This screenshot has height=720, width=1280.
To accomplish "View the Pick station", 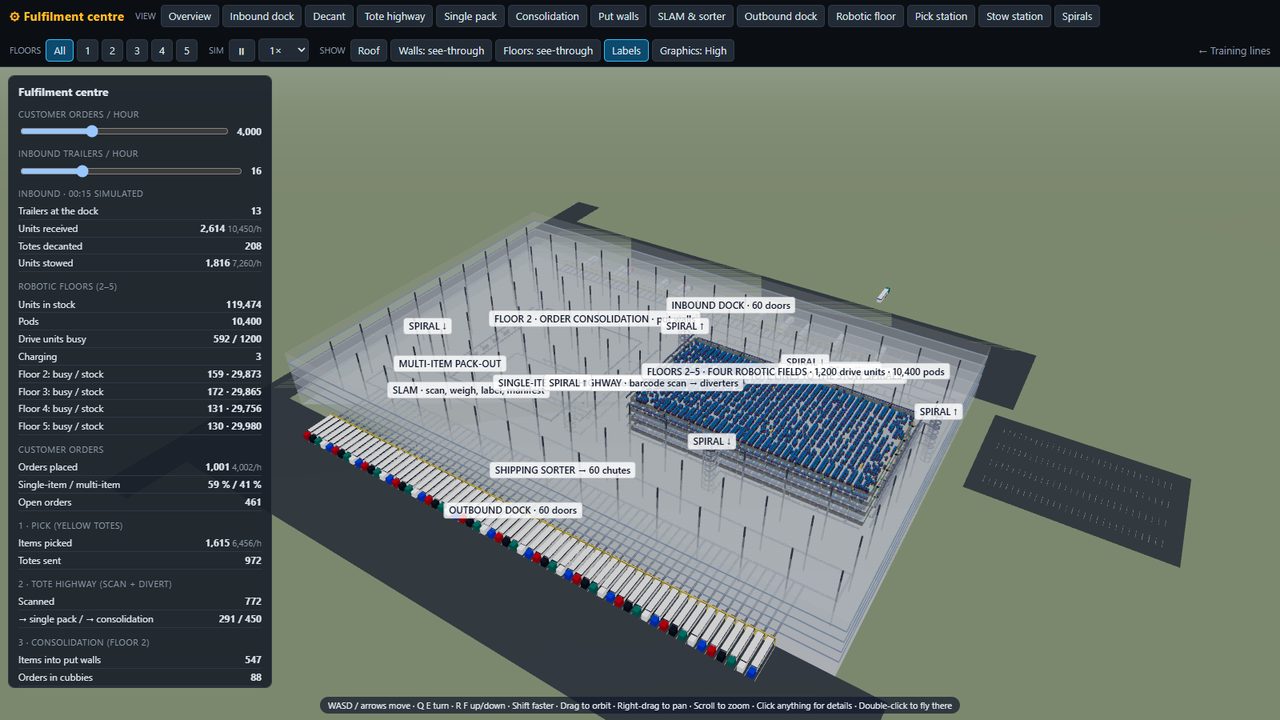I will [x=941, y=16].
